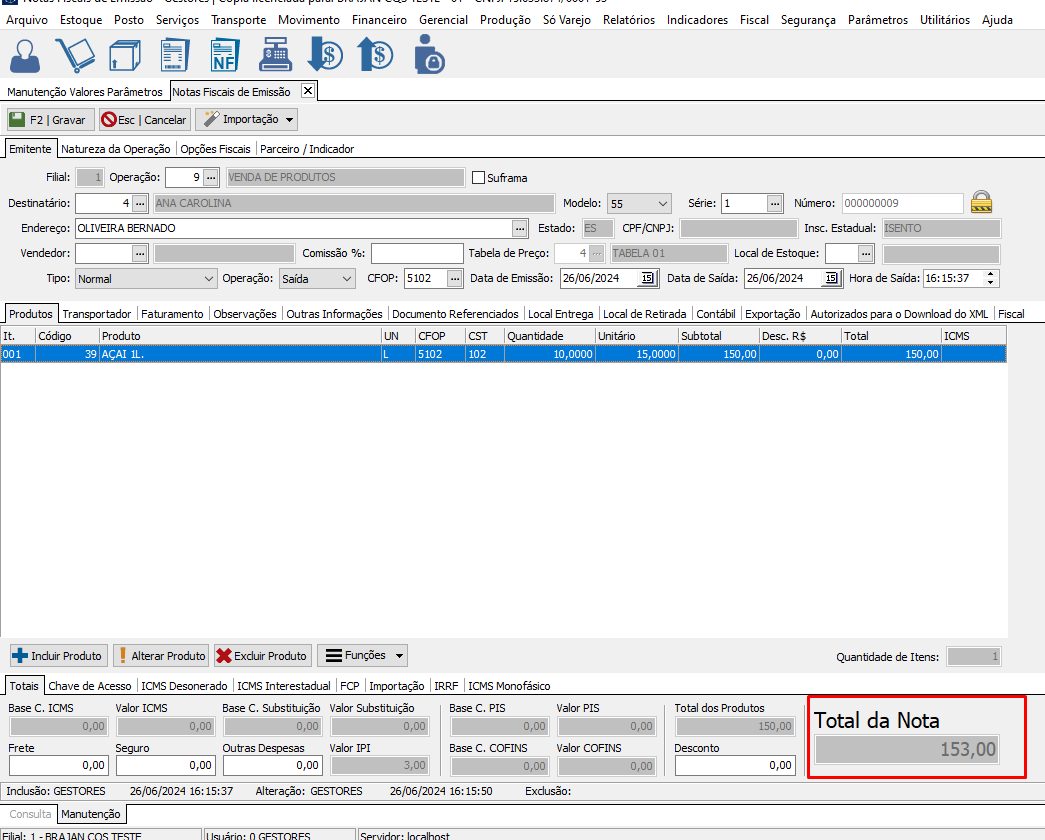Switch to the Transportador tab
Image resolution: width=1045 pixels, height=840 pixels.
pyautogui.click(x=97, y=314)
